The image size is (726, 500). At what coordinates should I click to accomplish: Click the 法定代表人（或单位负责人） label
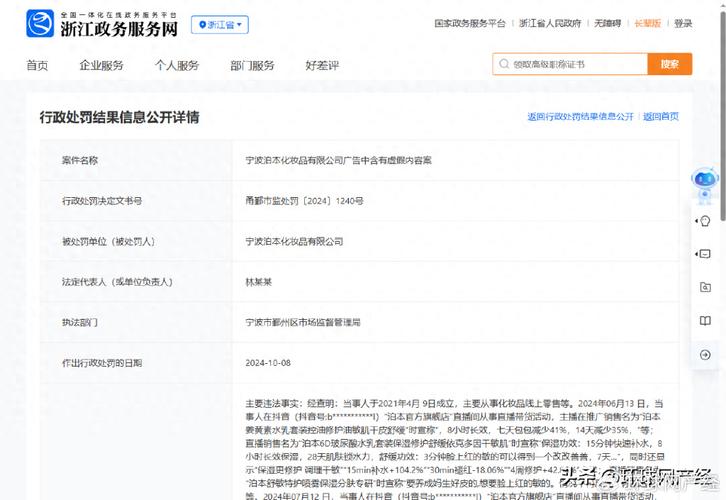click(x=117, y=282)
